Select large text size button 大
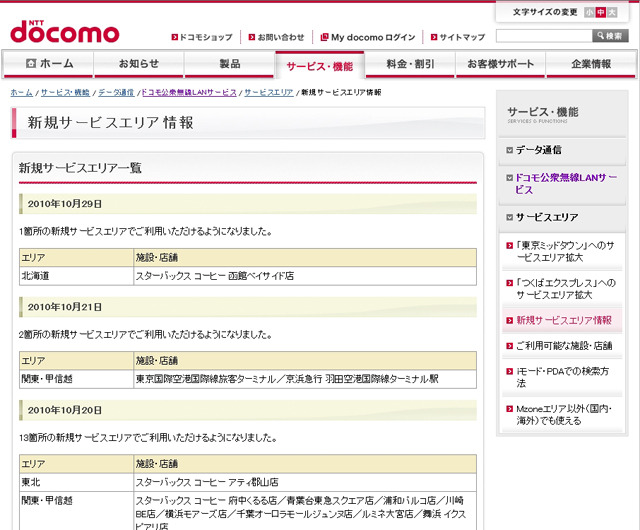This screenshot has width=640, height=530. coord(612,12)
